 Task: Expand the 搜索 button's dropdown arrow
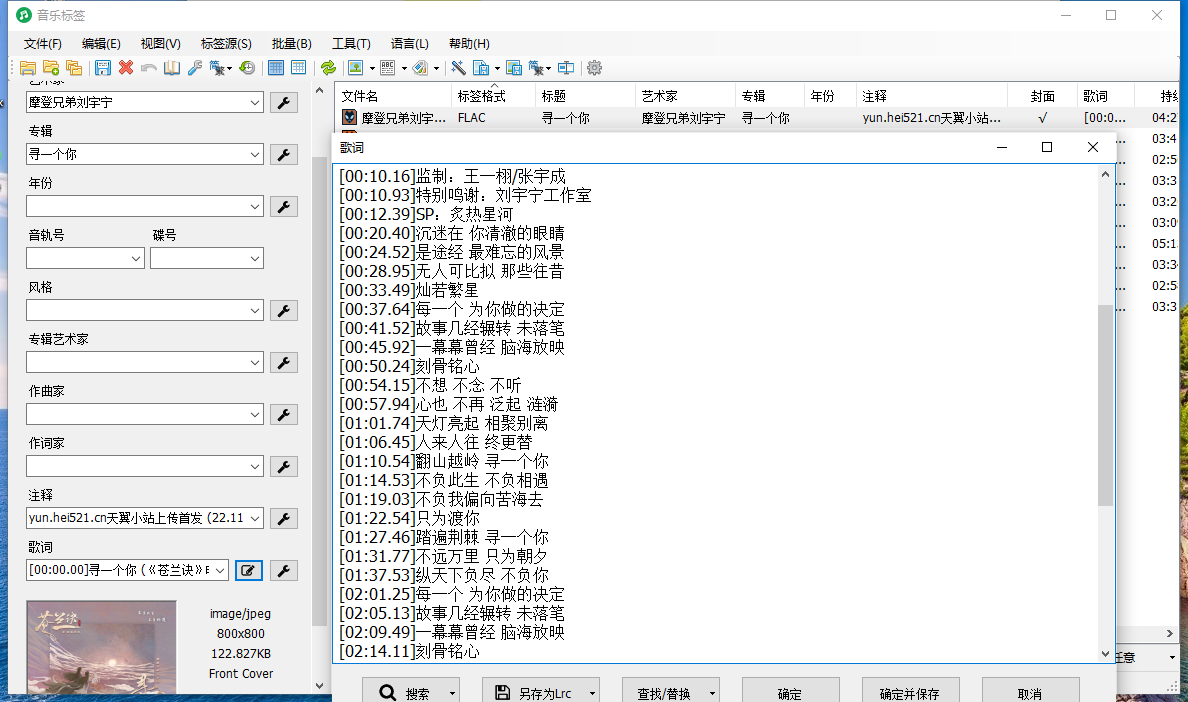pyautogui.click(x=452, y=692)
